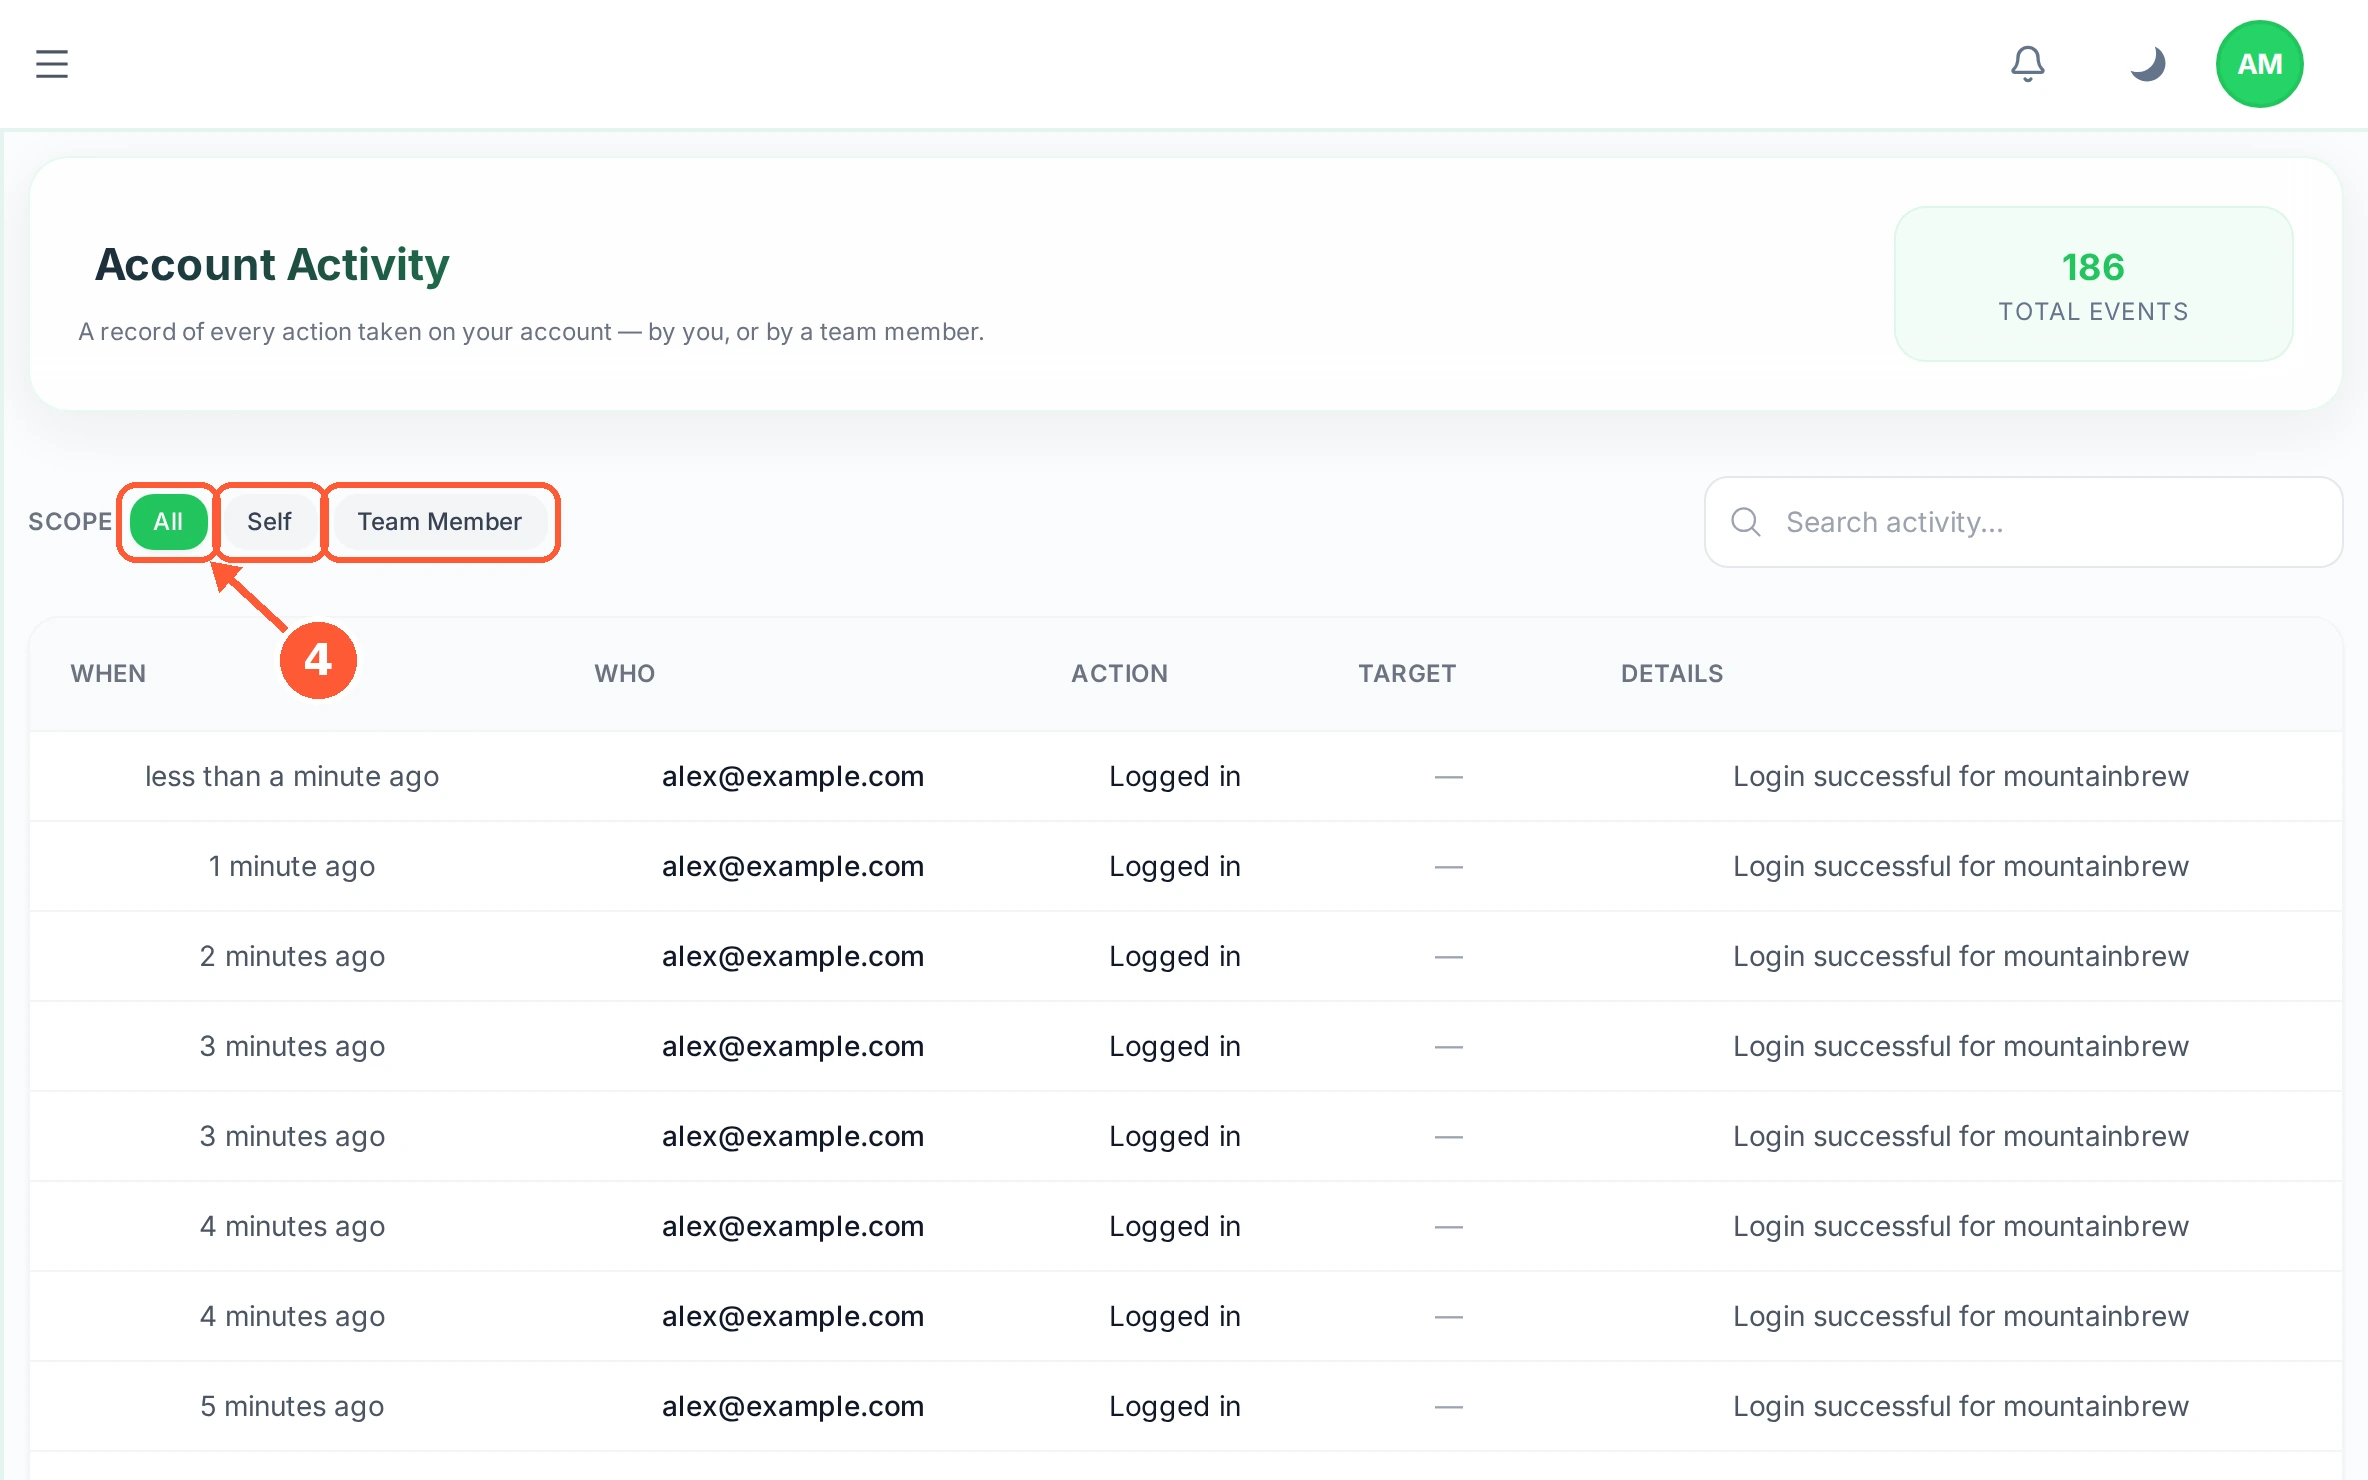Click the 186 Total Events card
This screenshot has height=1480, width=2368.
click(x=2093, y=284)
